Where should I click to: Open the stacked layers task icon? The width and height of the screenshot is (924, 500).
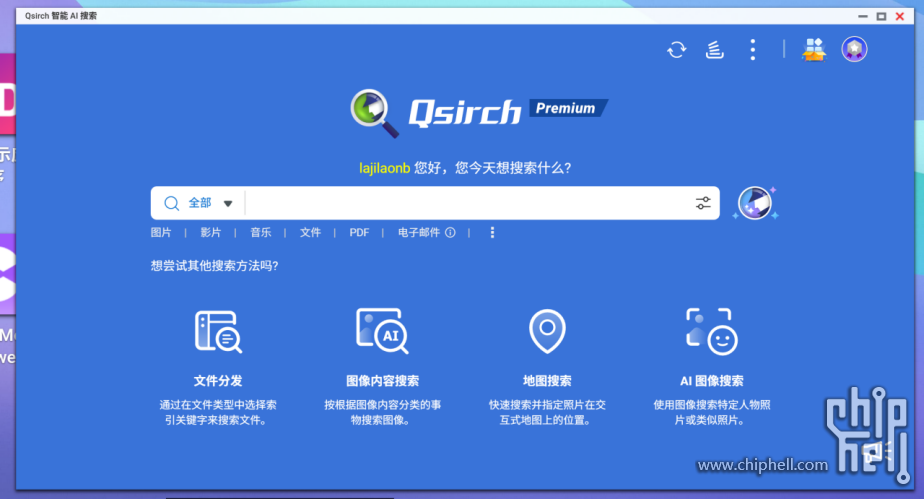pyautogui.click(x=714, y=50)
